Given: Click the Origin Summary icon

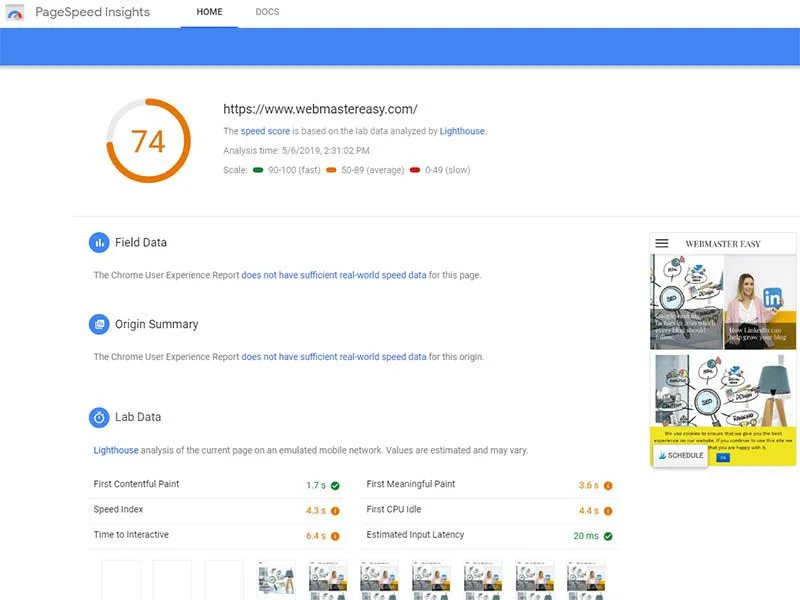Looking at the screenshot, I should (99, 324).
